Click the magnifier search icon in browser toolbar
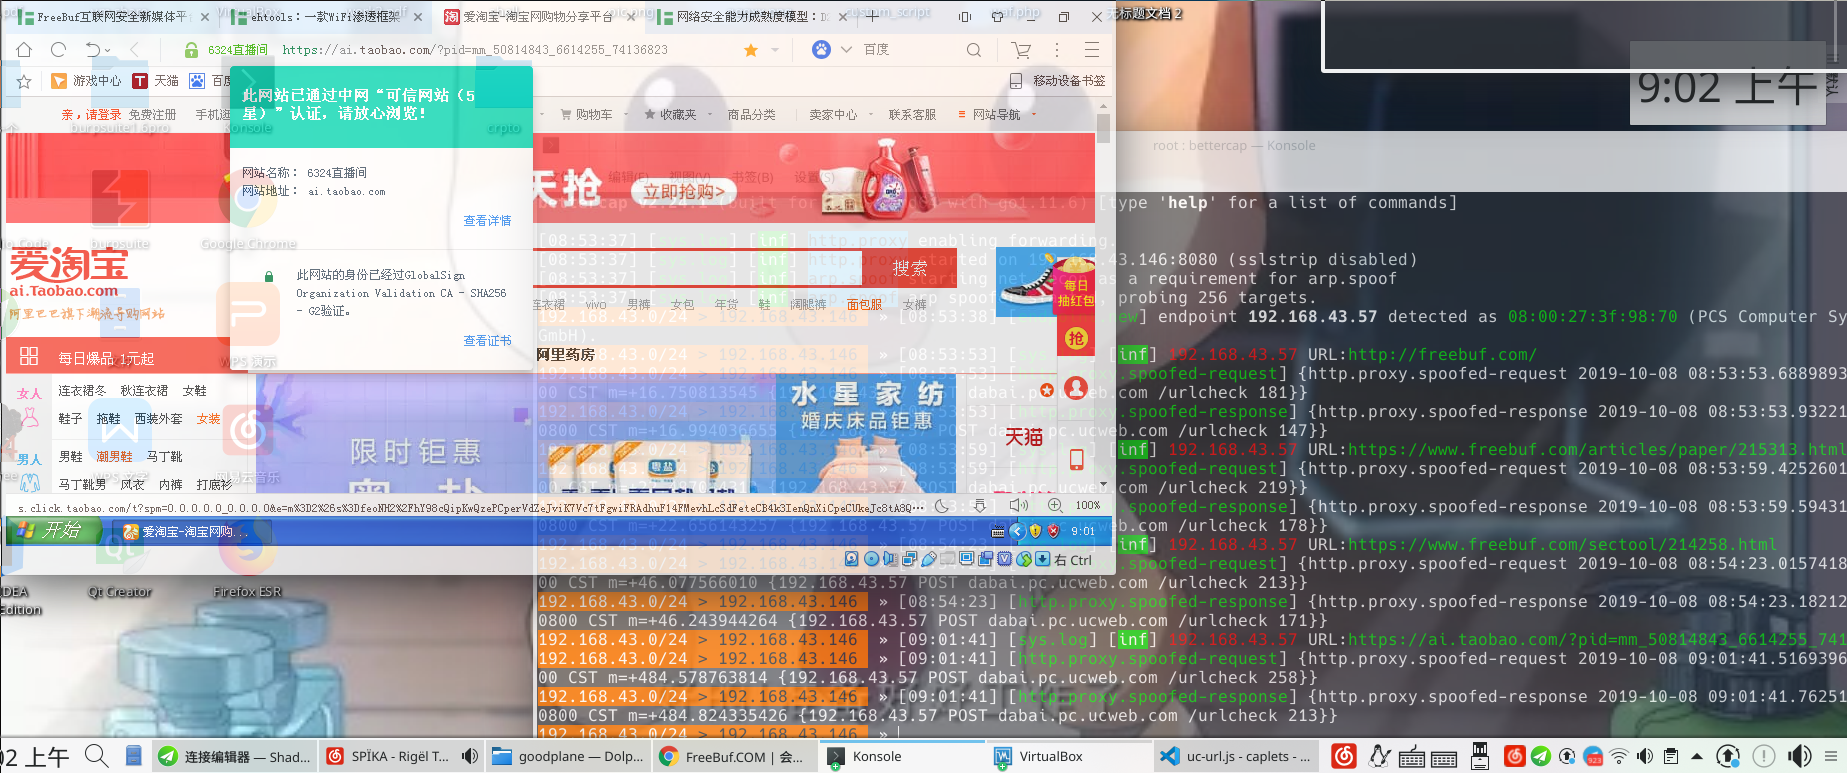This screenshot has height=773, width=1847. (973, 50)
